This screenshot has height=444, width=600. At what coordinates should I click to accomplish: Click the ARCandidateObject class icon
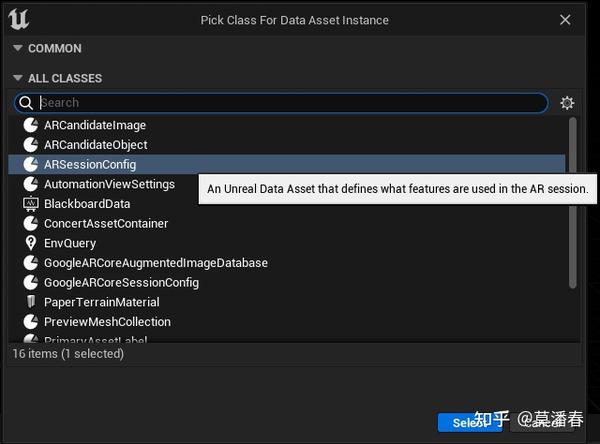click(31, 145)
